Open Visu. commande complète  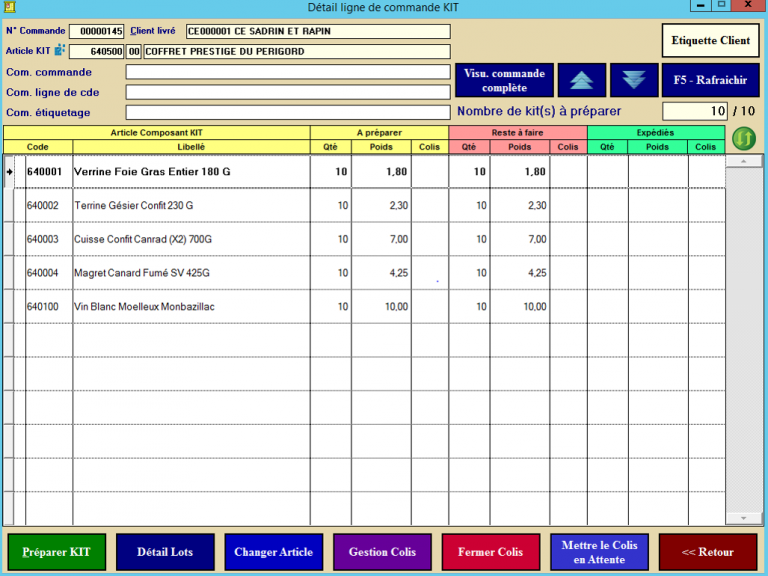tap(504, 80)
